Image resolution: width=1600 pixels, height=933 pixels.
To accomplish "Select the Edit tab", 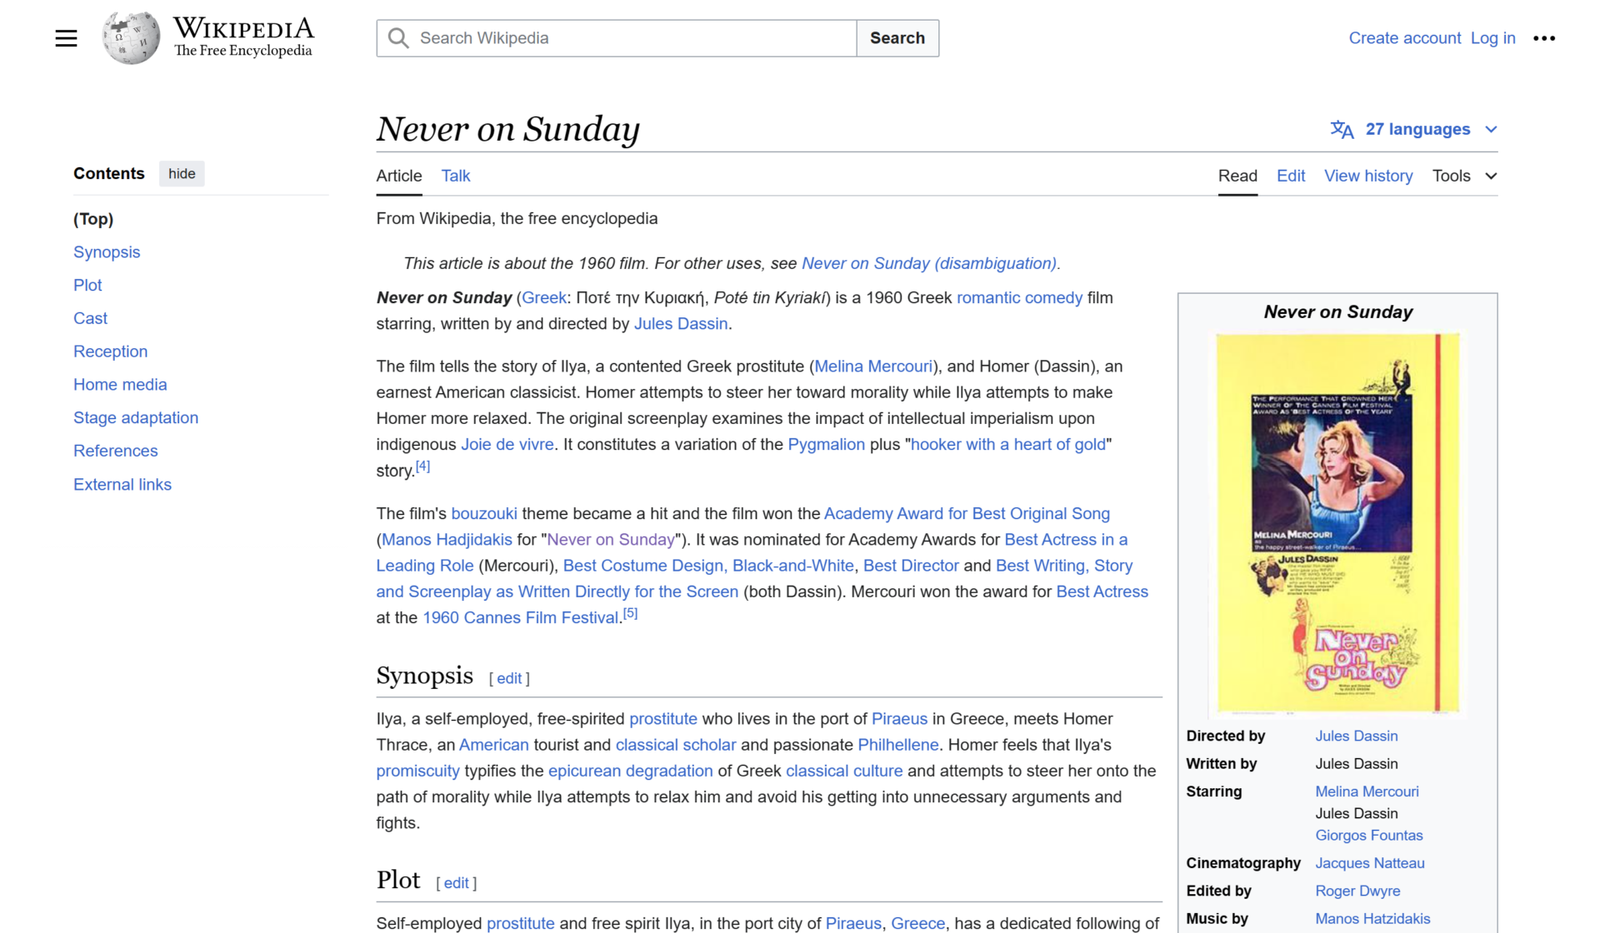I will 1290,176.
